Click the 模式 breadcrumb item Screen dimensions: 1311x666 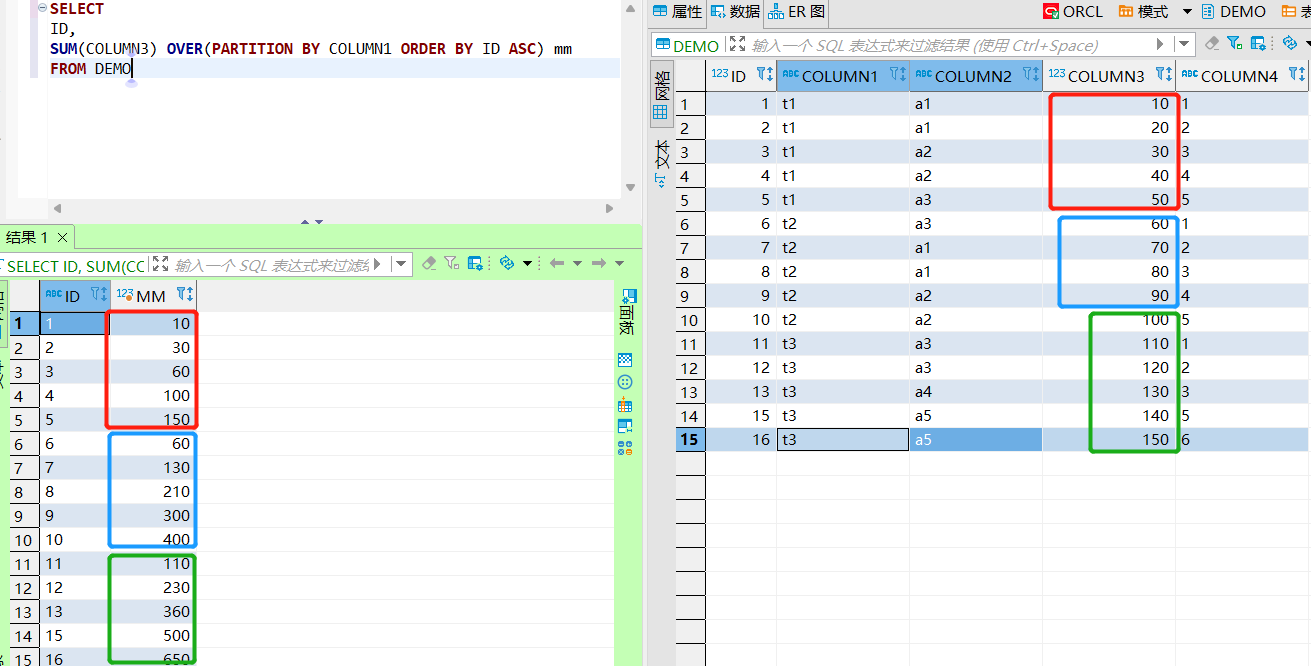coord(1143,12)
